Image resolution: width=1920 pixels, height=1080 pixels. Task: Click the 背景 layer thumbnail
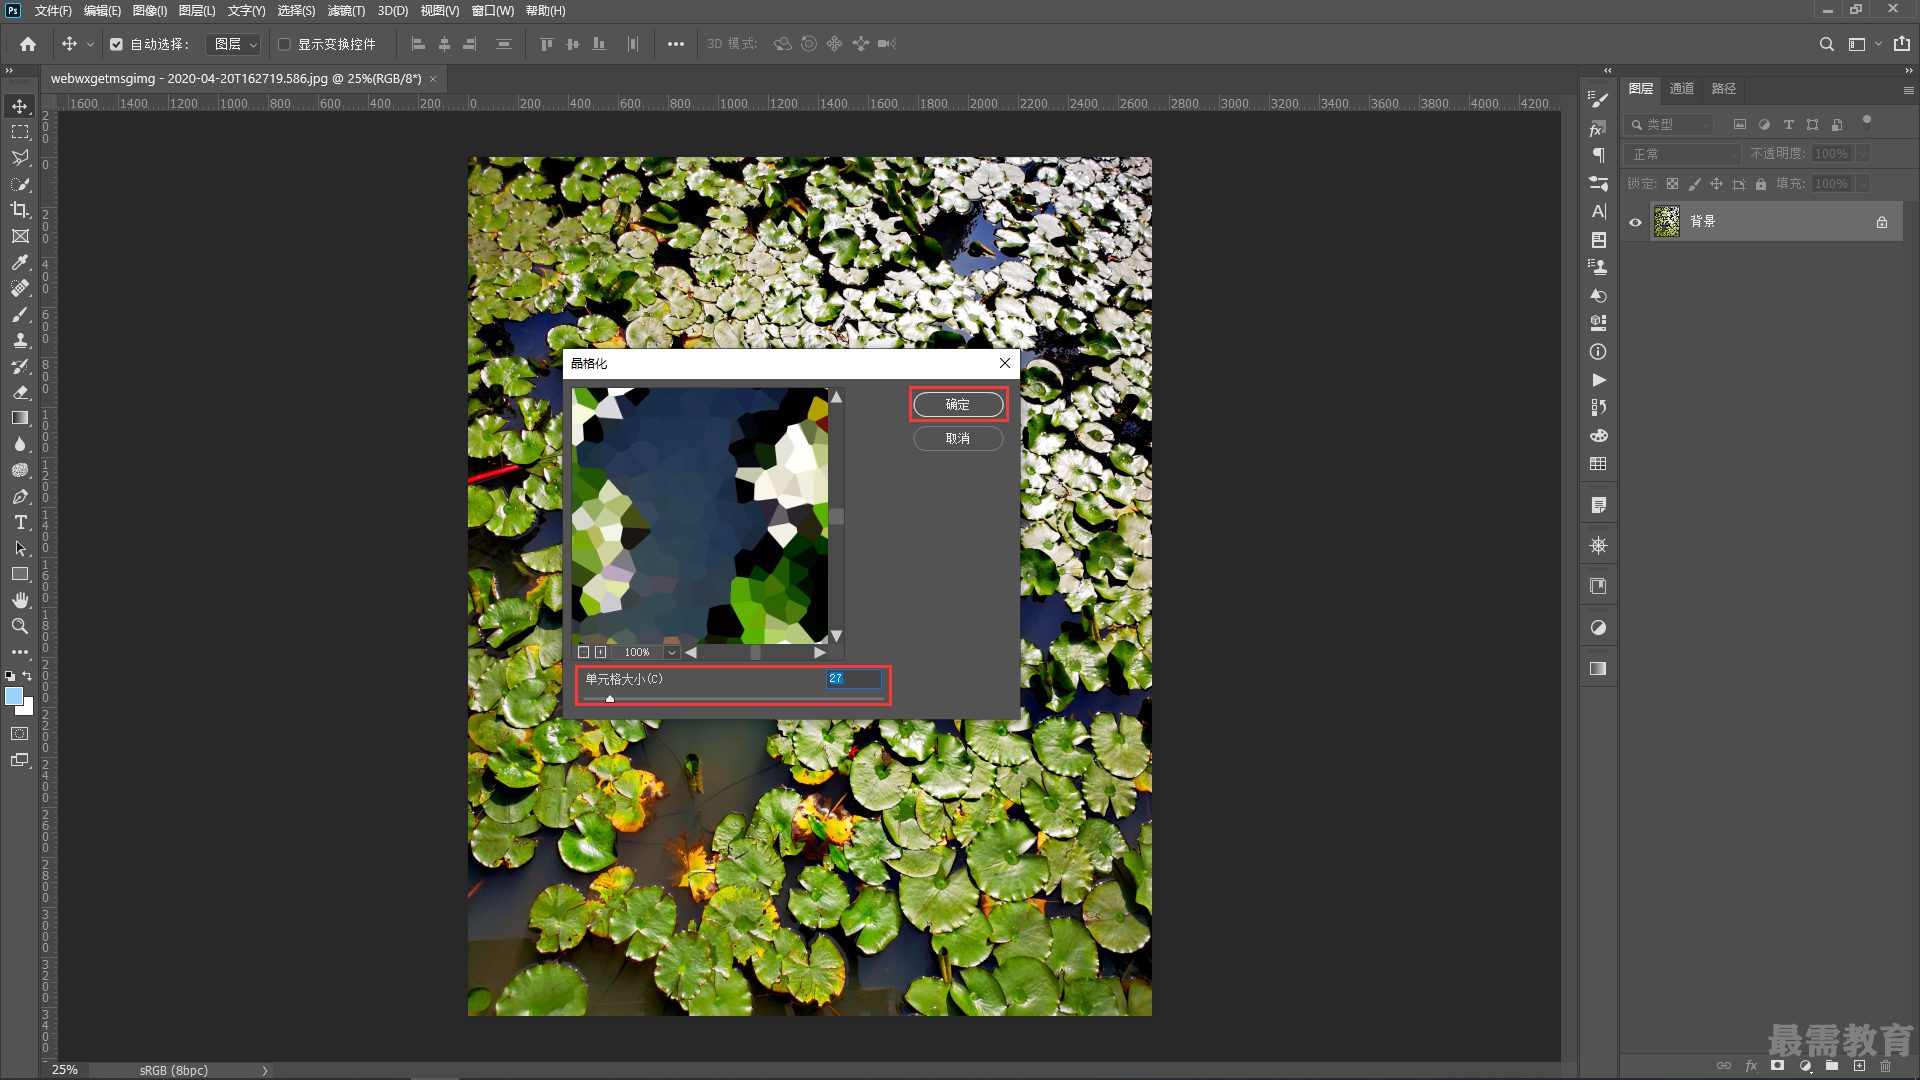click(x=1667, y=222)
